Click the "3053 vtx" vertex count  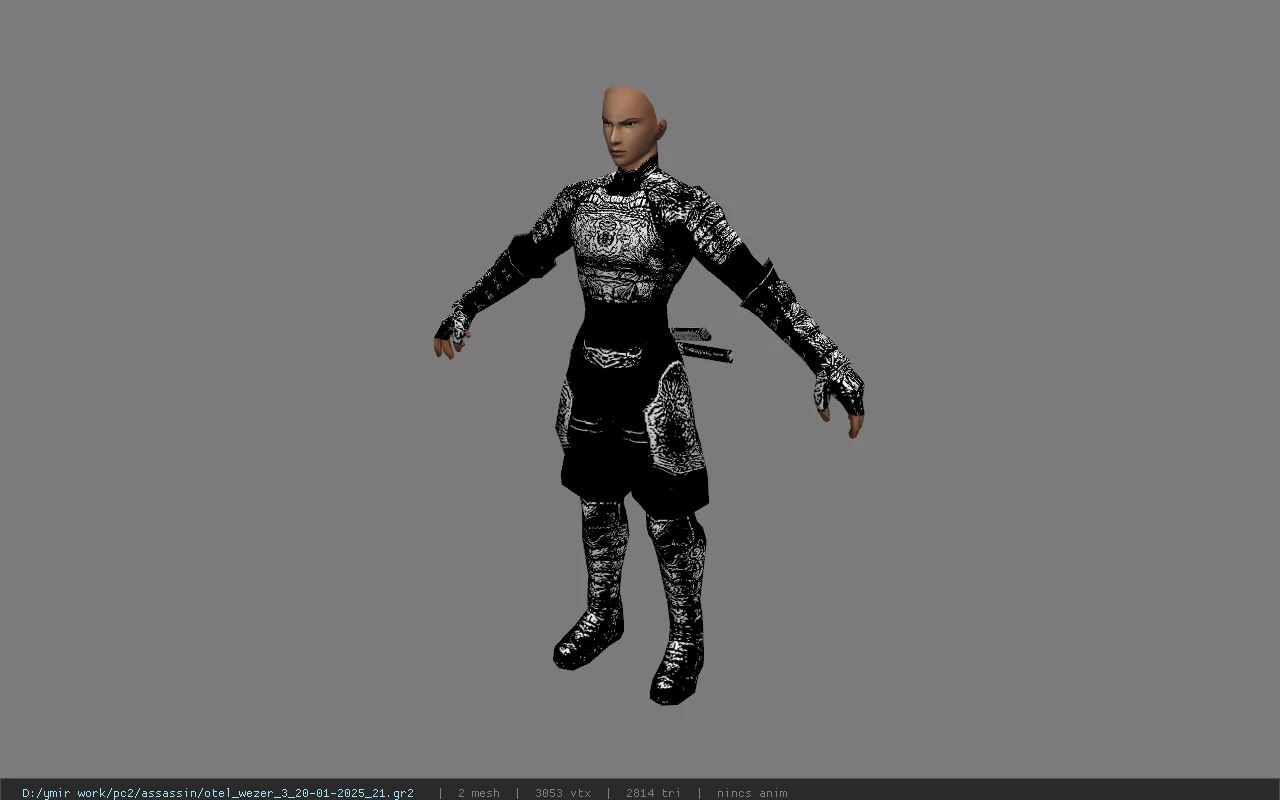[562, 793]
